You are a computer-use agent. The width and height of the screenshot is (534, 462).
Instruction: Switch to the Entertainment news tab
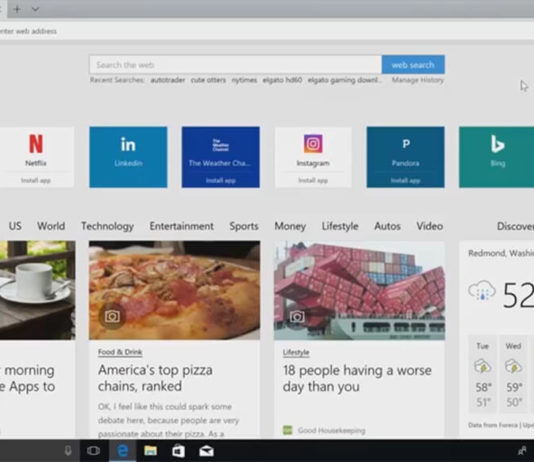tap(182, 226)
